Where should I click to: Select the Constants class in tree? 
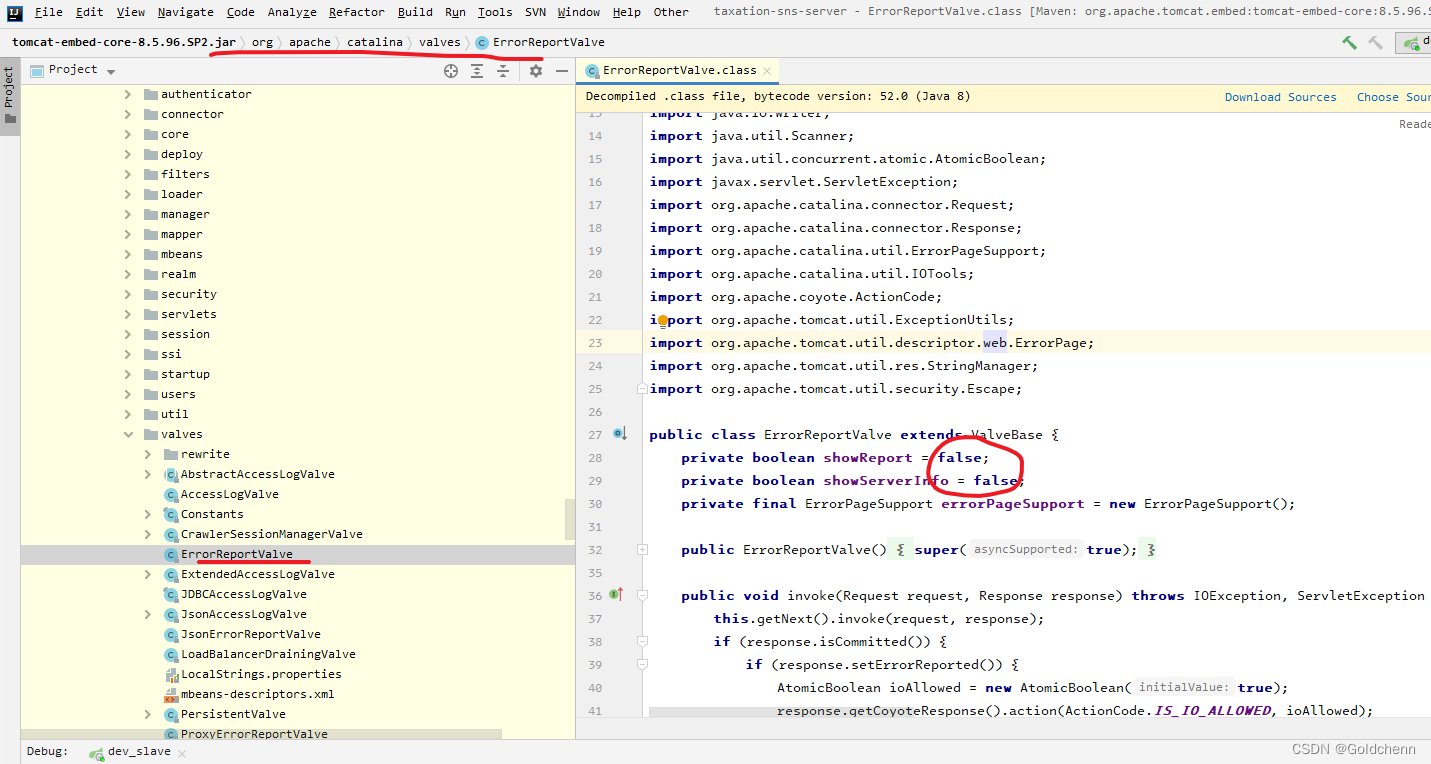pos(212,514)
